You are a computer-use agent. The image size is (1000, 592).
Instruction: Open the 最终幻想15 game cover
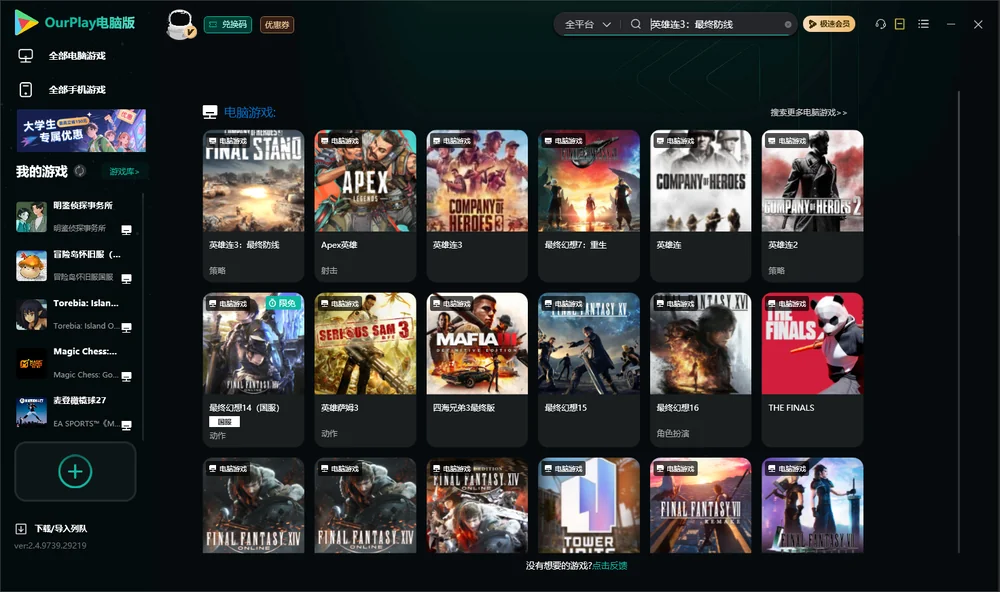click(589, 344)
